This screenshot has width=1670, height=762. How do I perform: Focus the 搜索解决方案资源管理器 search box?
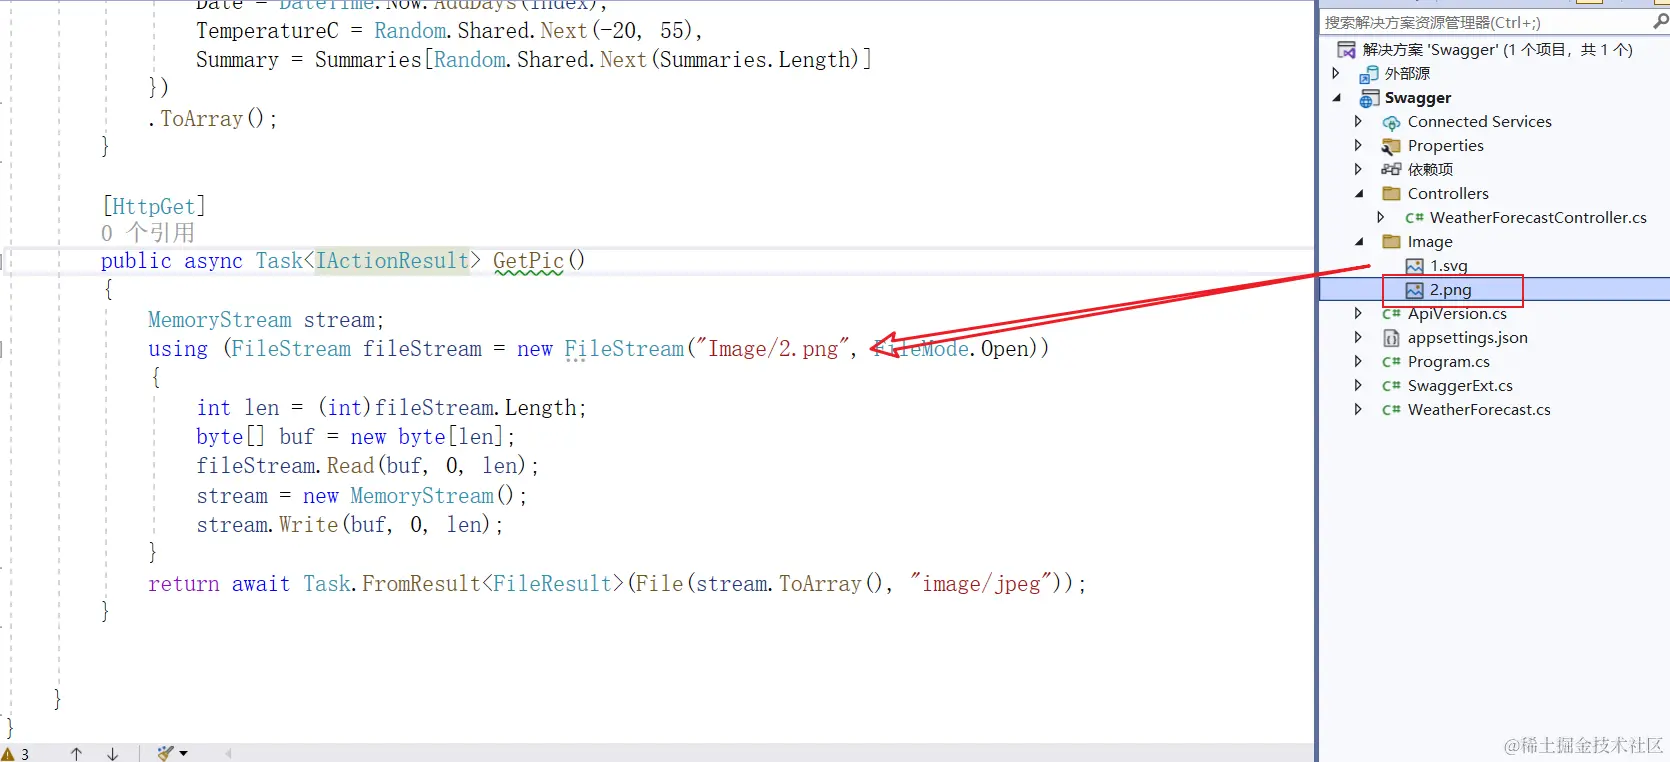(1486, 22)
